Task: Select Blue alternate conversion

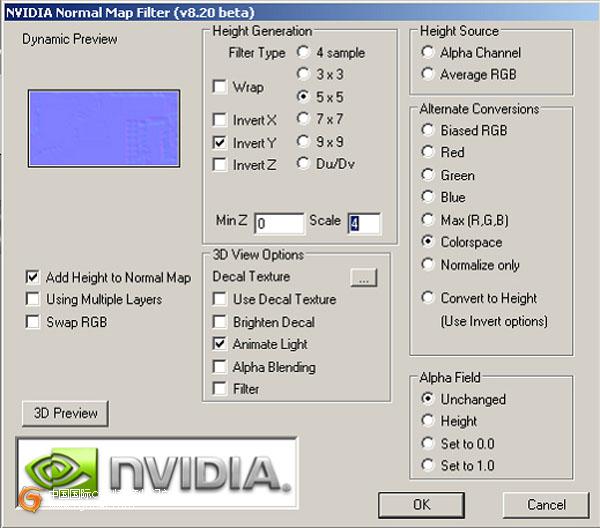Action: pyautogui.click(x=427, y=197)
